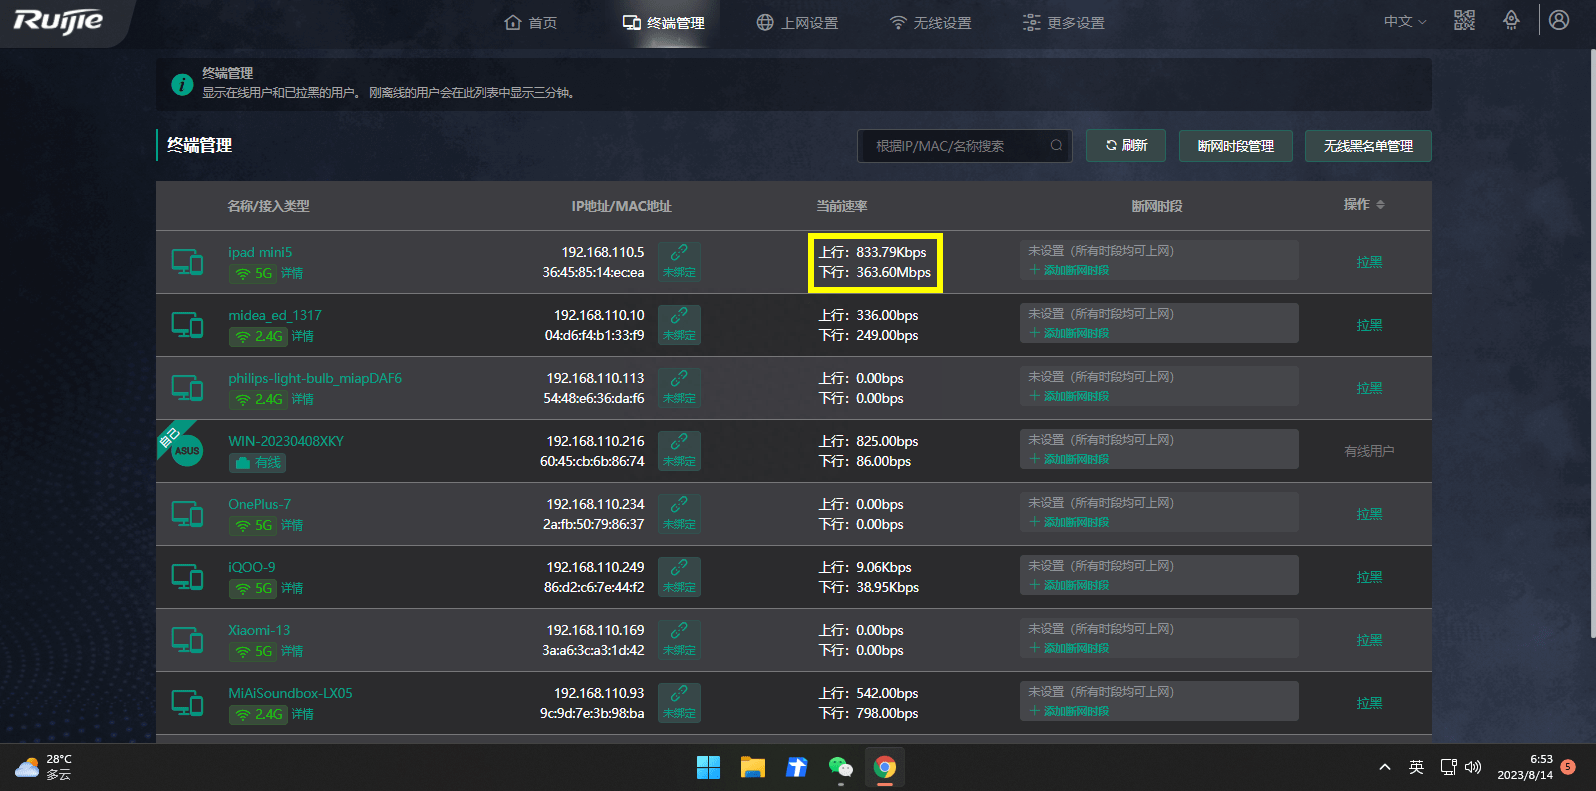The image size is (1596, 791).
Task: Click the Chrome taskbar icon
Action: tap(884, 767)
